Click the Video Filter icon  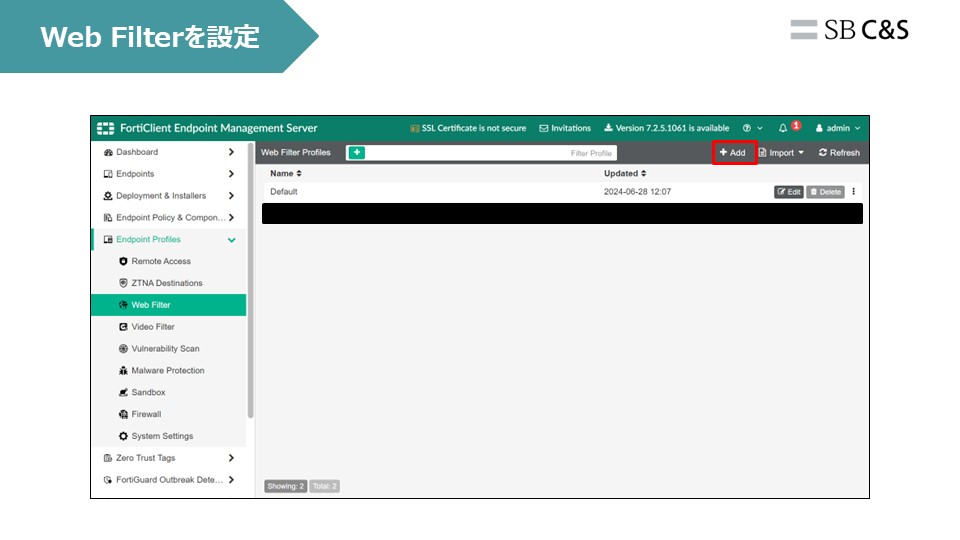tap(123, 327)
